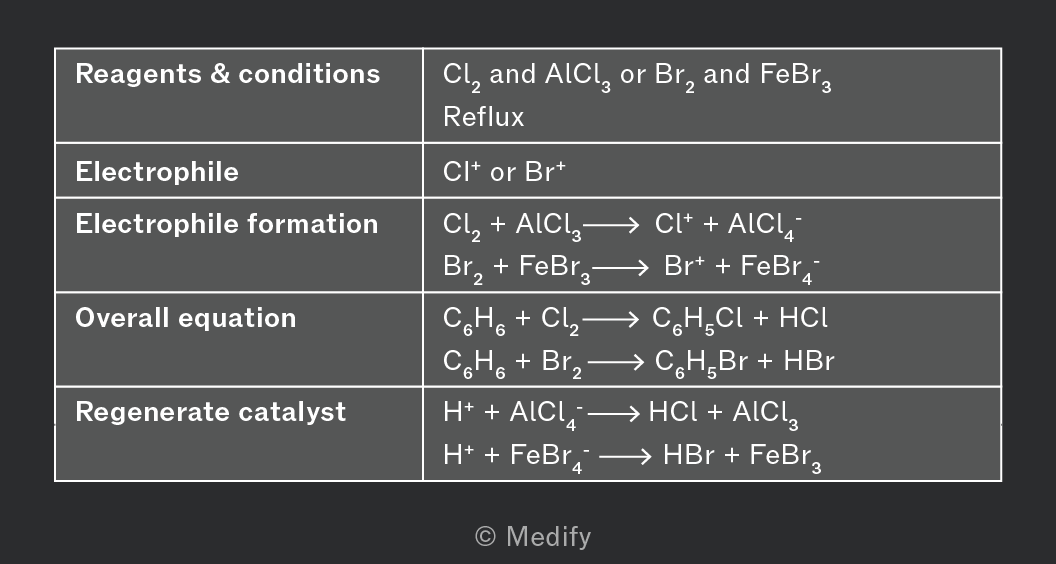Click the C6H5Br + HBr product text
This screenshot has width=1056, height=564.
745,363
